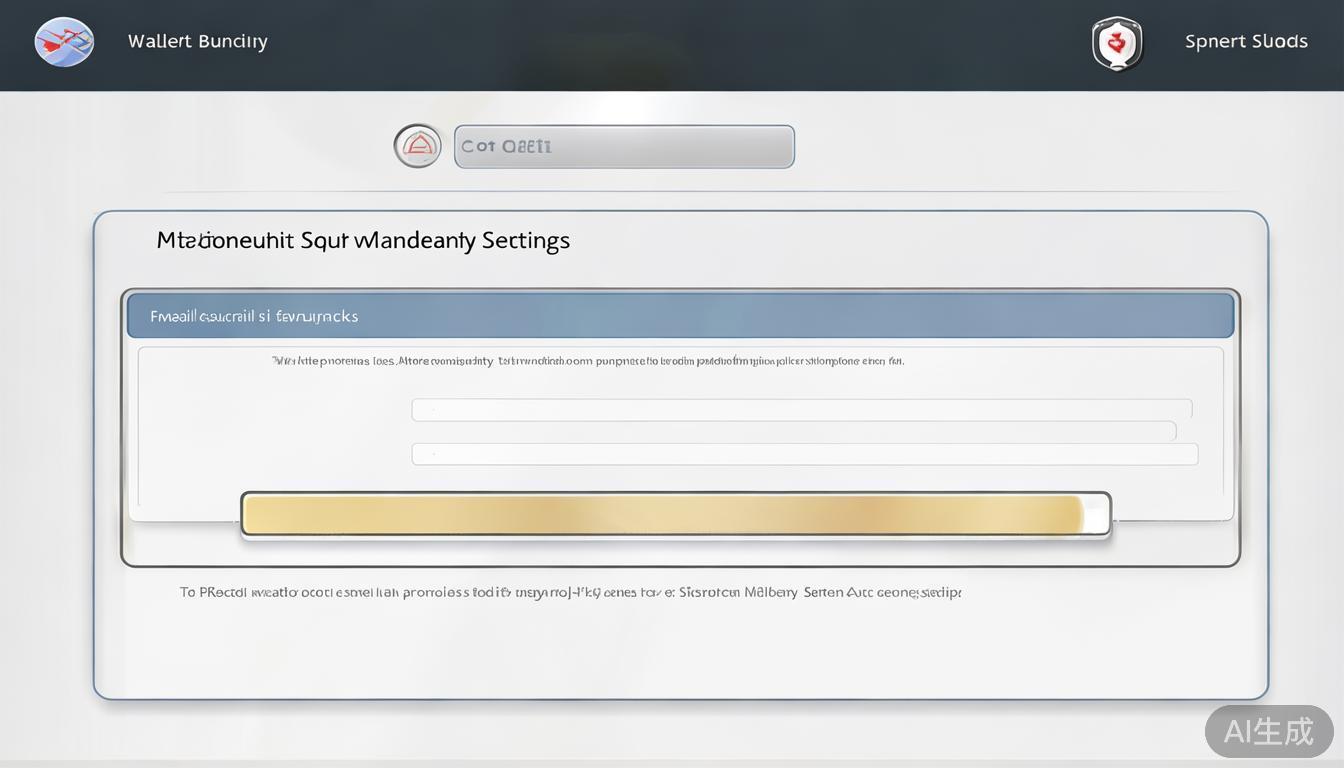Screen dimensions: 1344x768
Task: Click the third empty text field
Action: click(x=804, y=454)
